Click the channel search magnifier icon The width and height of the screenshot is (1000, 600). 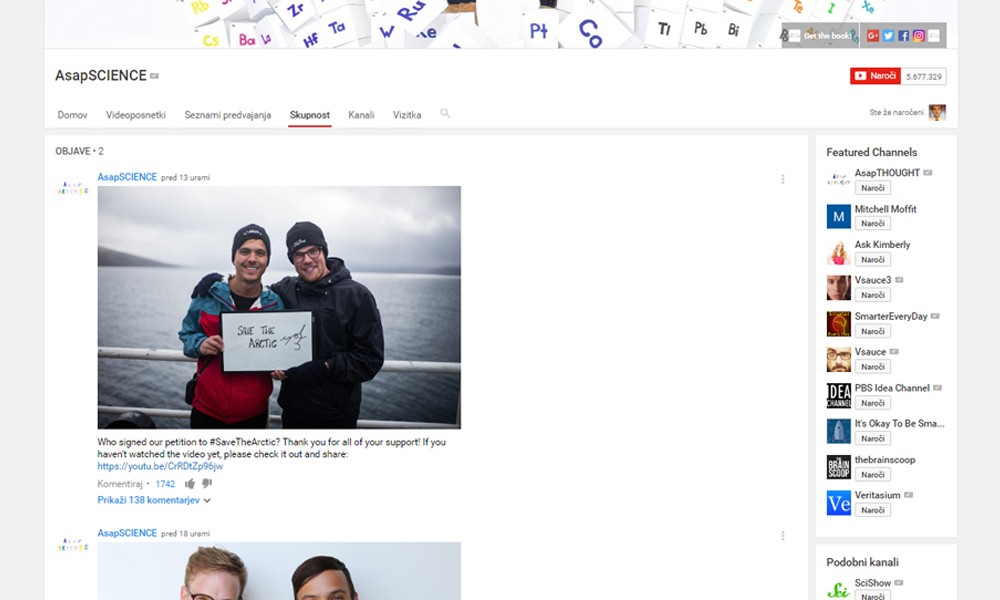445,113
